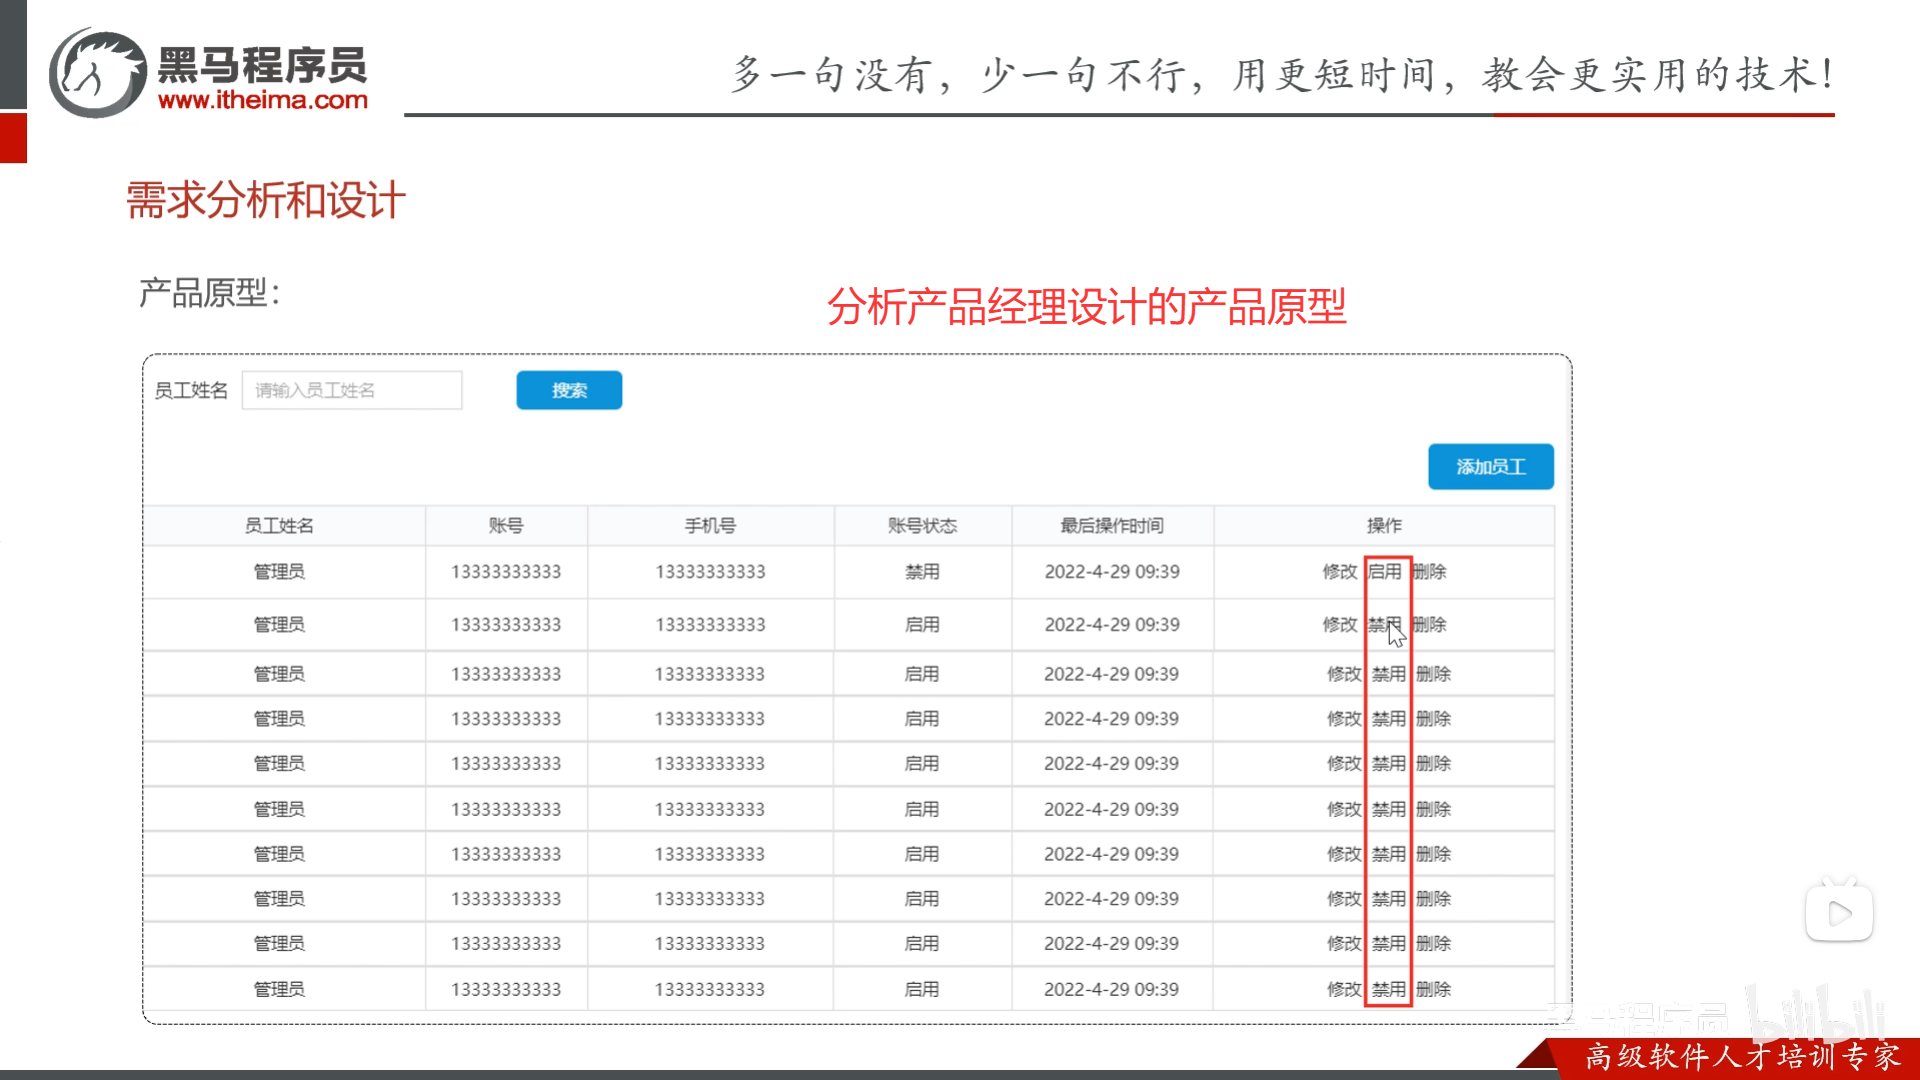Click the 手机号 column header
1920x1080 pixels.
point(710,525)
